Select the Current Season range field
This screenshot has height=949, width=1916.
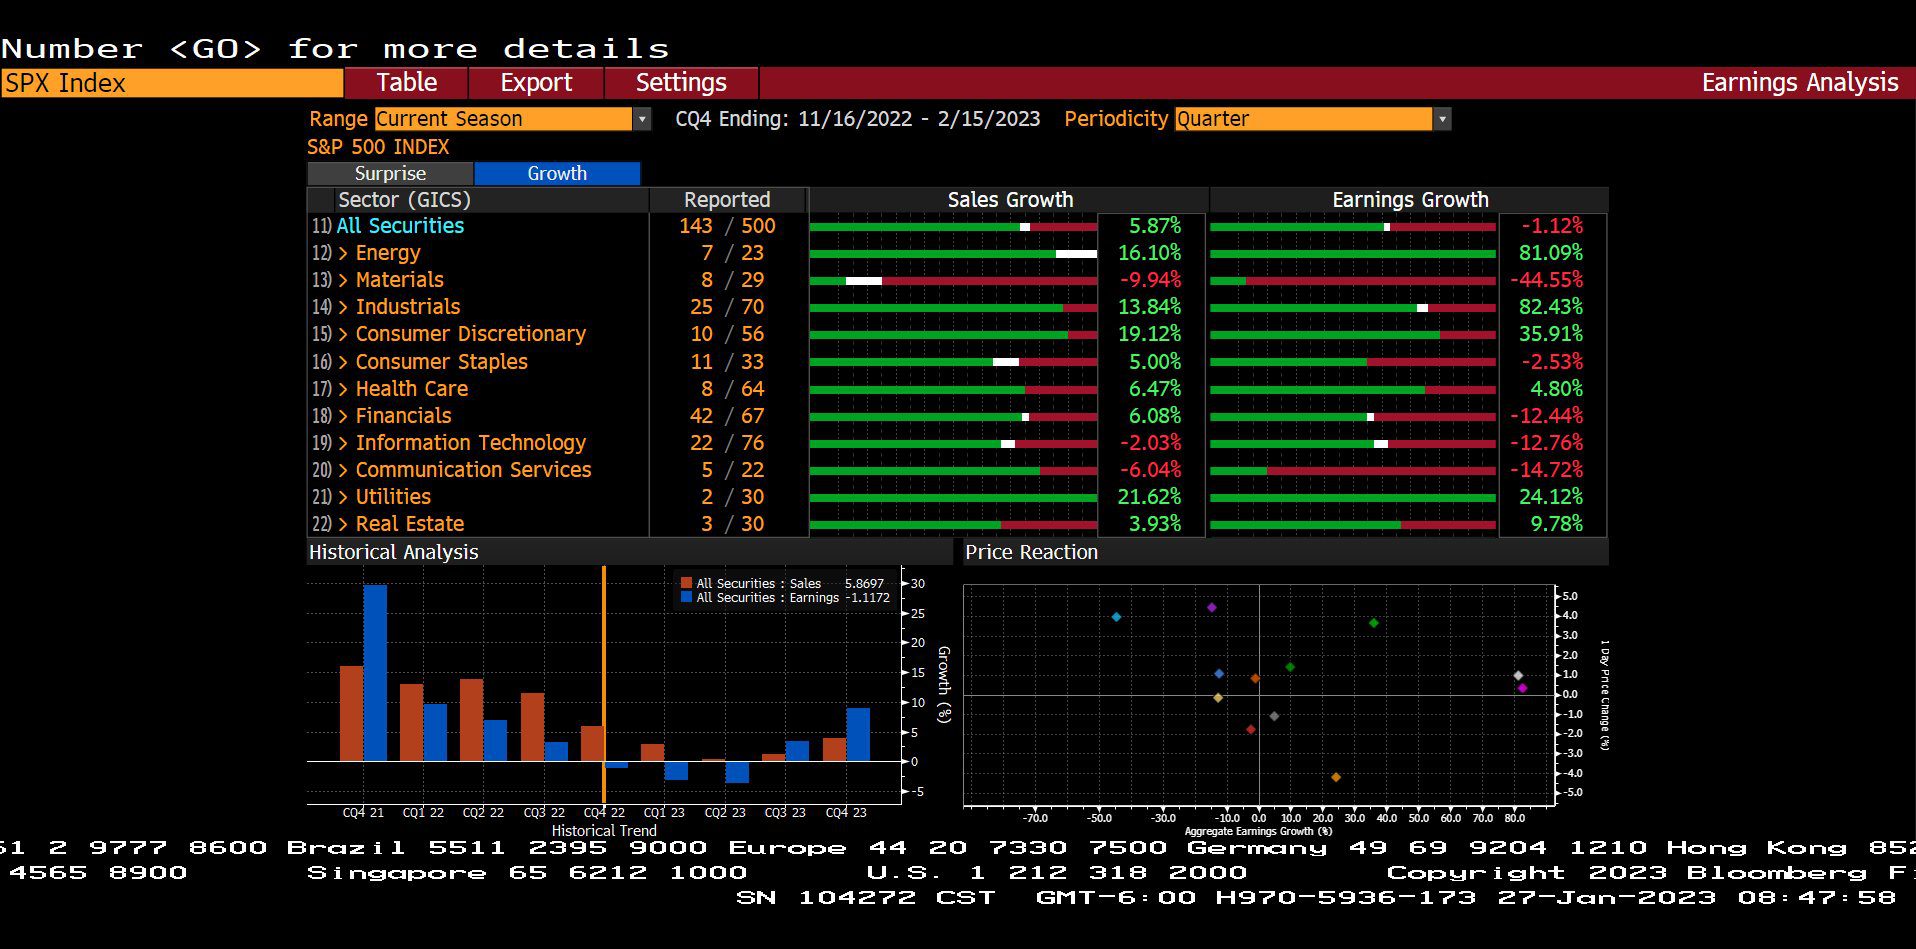504,119
